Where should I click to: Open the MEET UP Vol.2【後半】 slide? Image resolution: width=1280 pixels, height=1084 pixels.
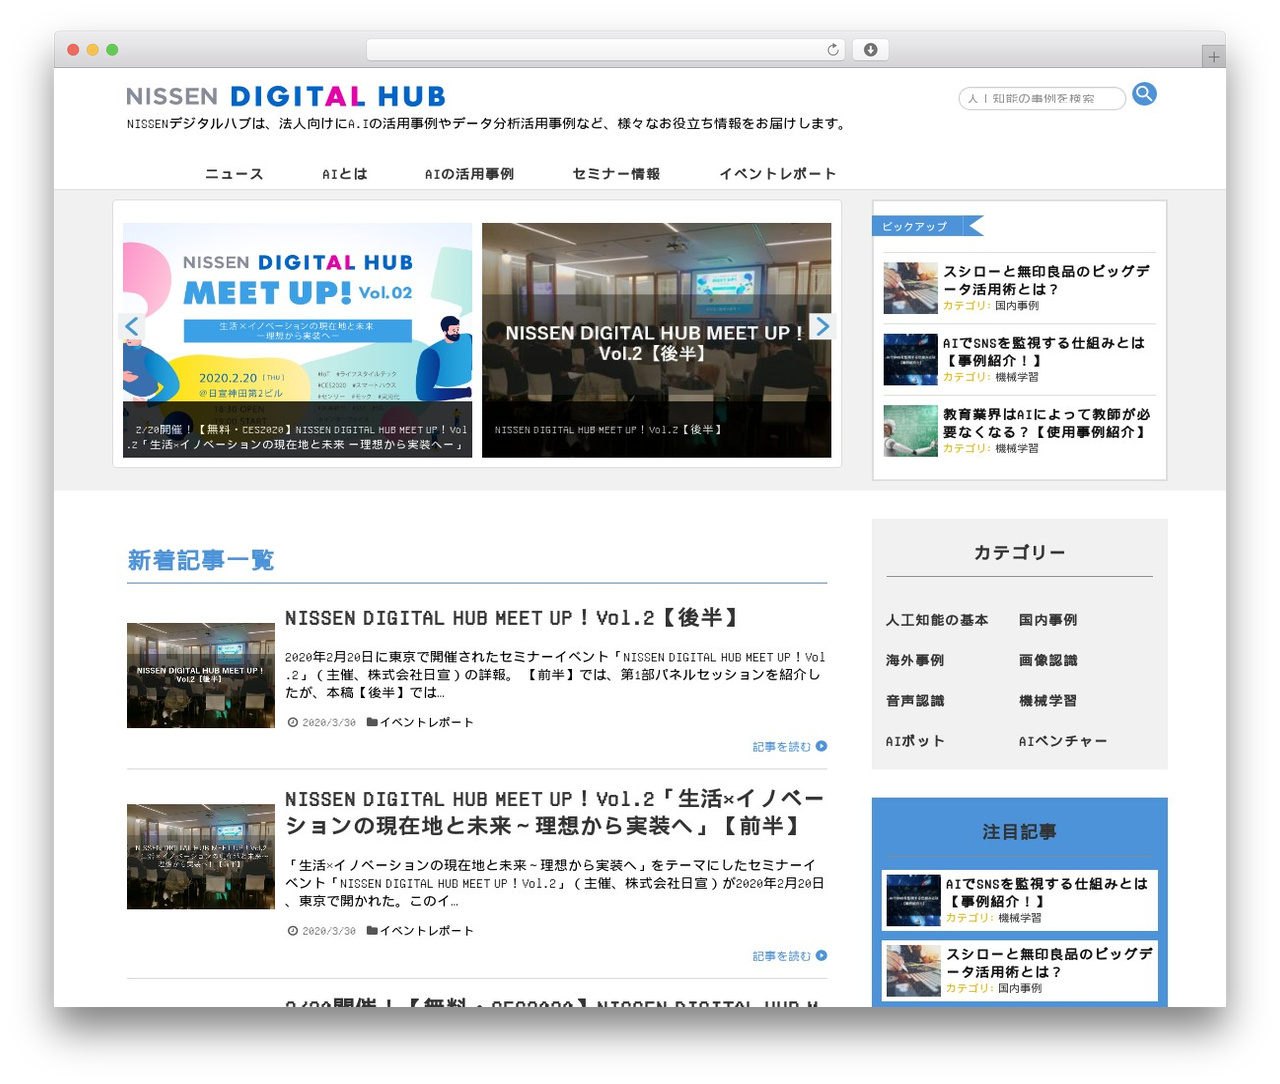656,340
